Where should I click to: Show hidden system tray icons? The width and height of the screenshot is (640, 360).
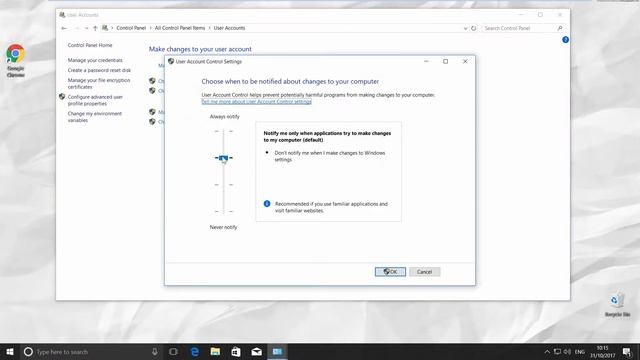coord(547,351)
